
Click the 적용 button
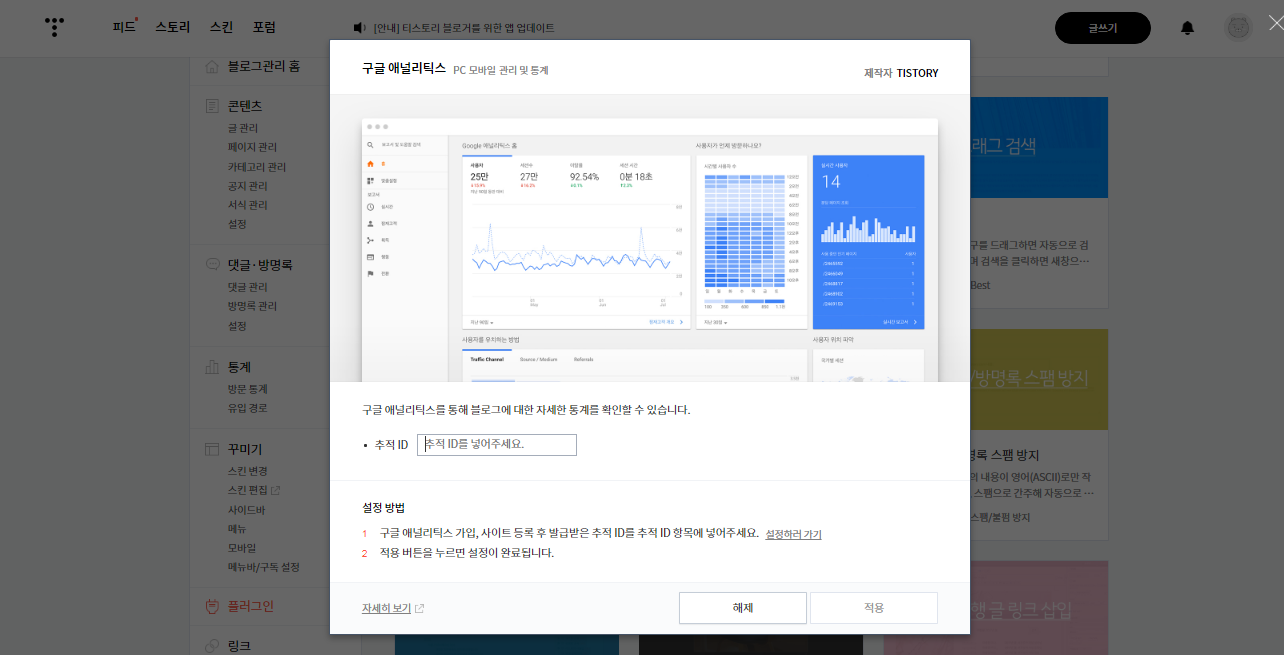874,608
